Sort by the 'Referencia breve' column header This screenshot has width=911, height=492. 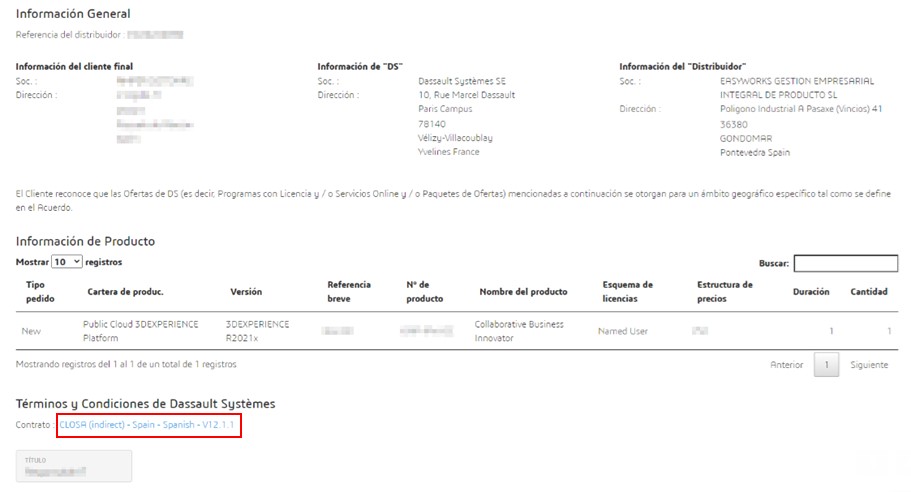(x=349, y=292)
